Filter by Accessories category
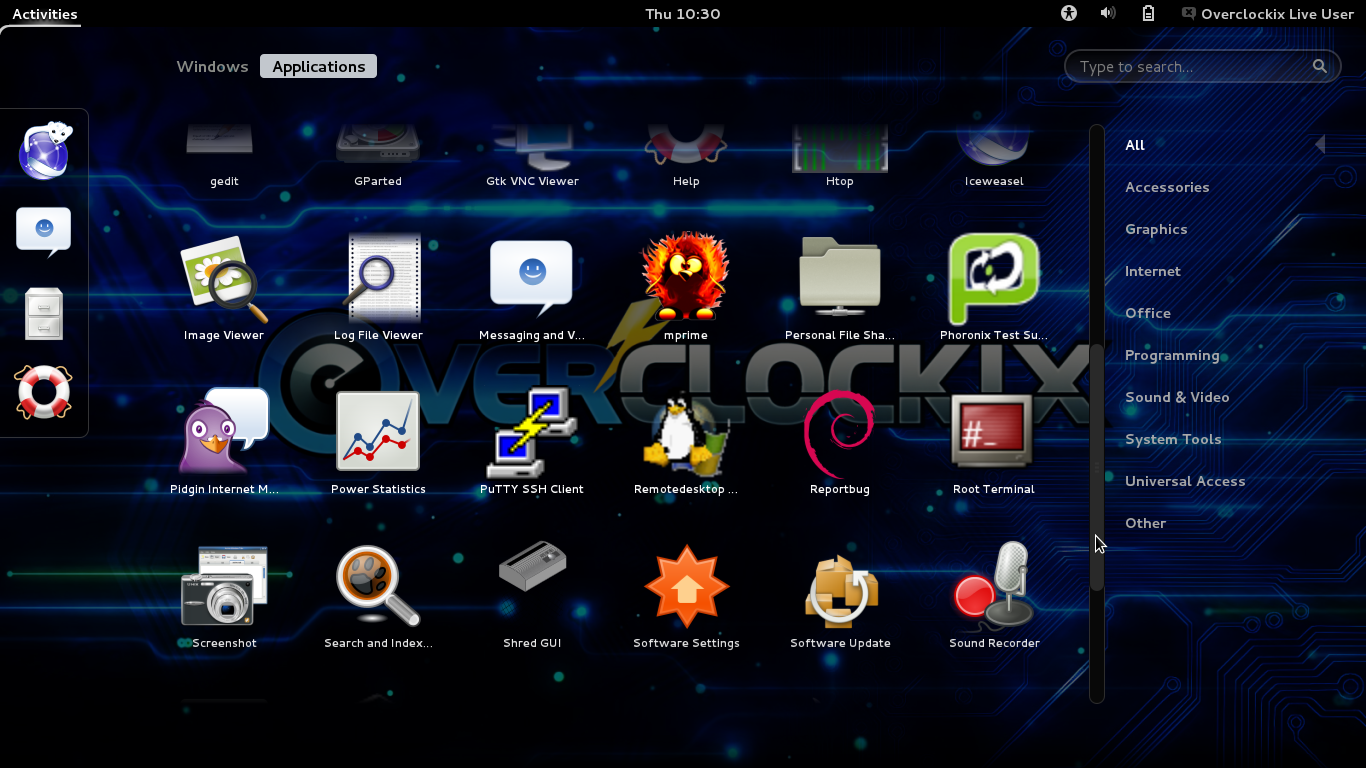The width and height of the screenshot is (1366, 768). tap(1167, 187)
